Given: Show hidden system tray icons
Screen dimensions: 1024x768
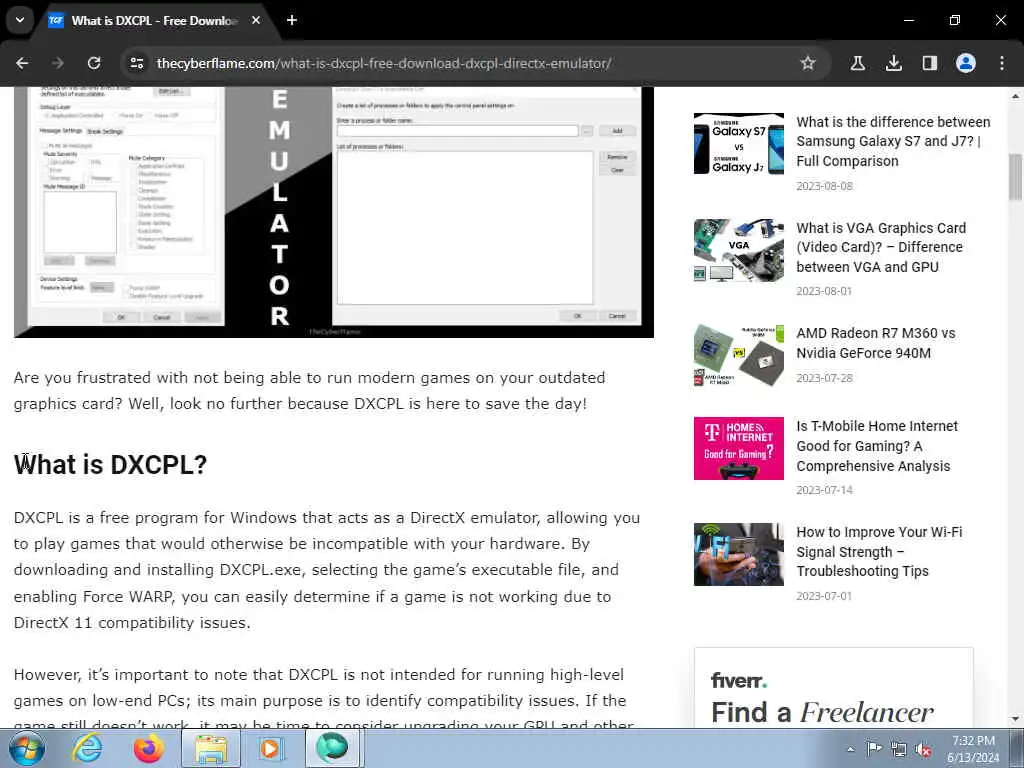Looking at the screenshot, I should pyautogui.click(x=850, y=749).
